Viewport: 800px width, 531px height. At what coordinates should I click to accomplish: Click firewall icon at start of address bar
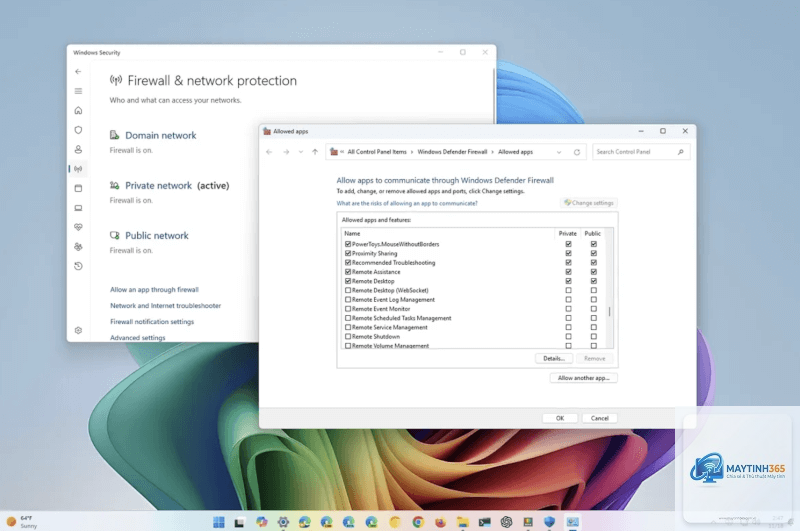[x=334, y=152]
